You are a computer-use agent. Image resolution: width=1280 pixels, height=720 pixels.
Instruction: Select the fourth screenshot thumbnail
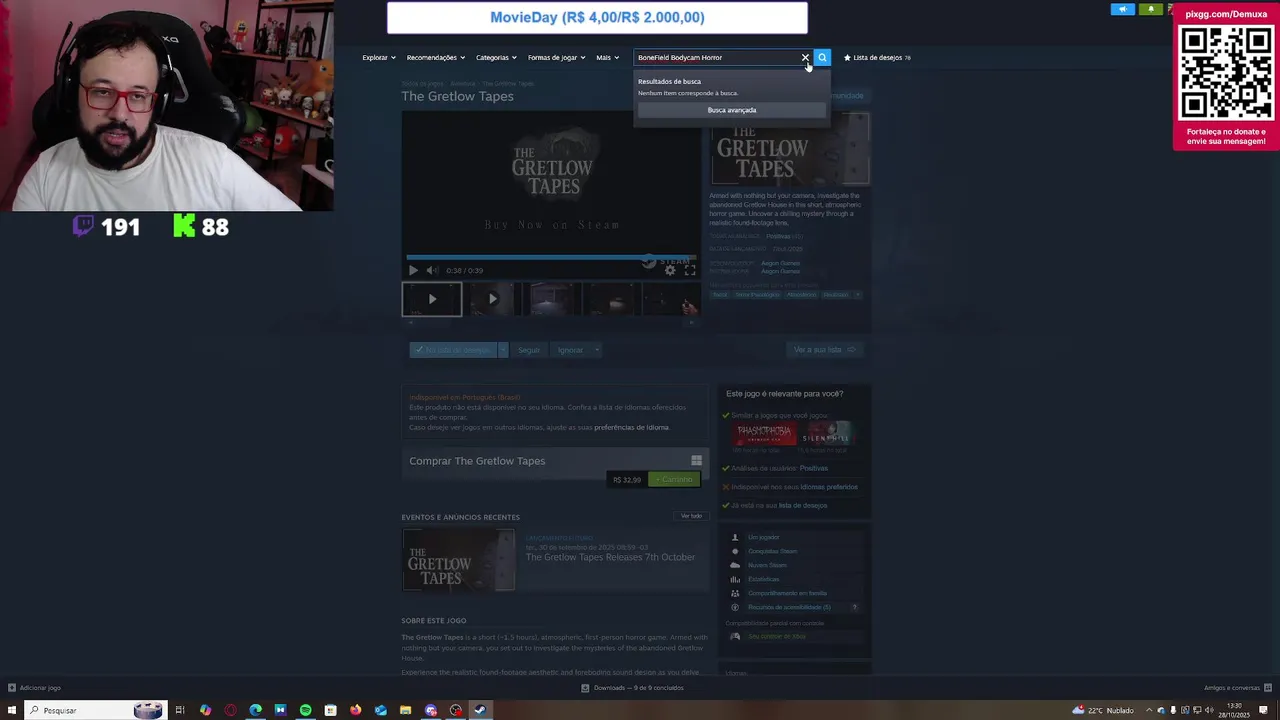pyautogui.click(x=612, y=299)
